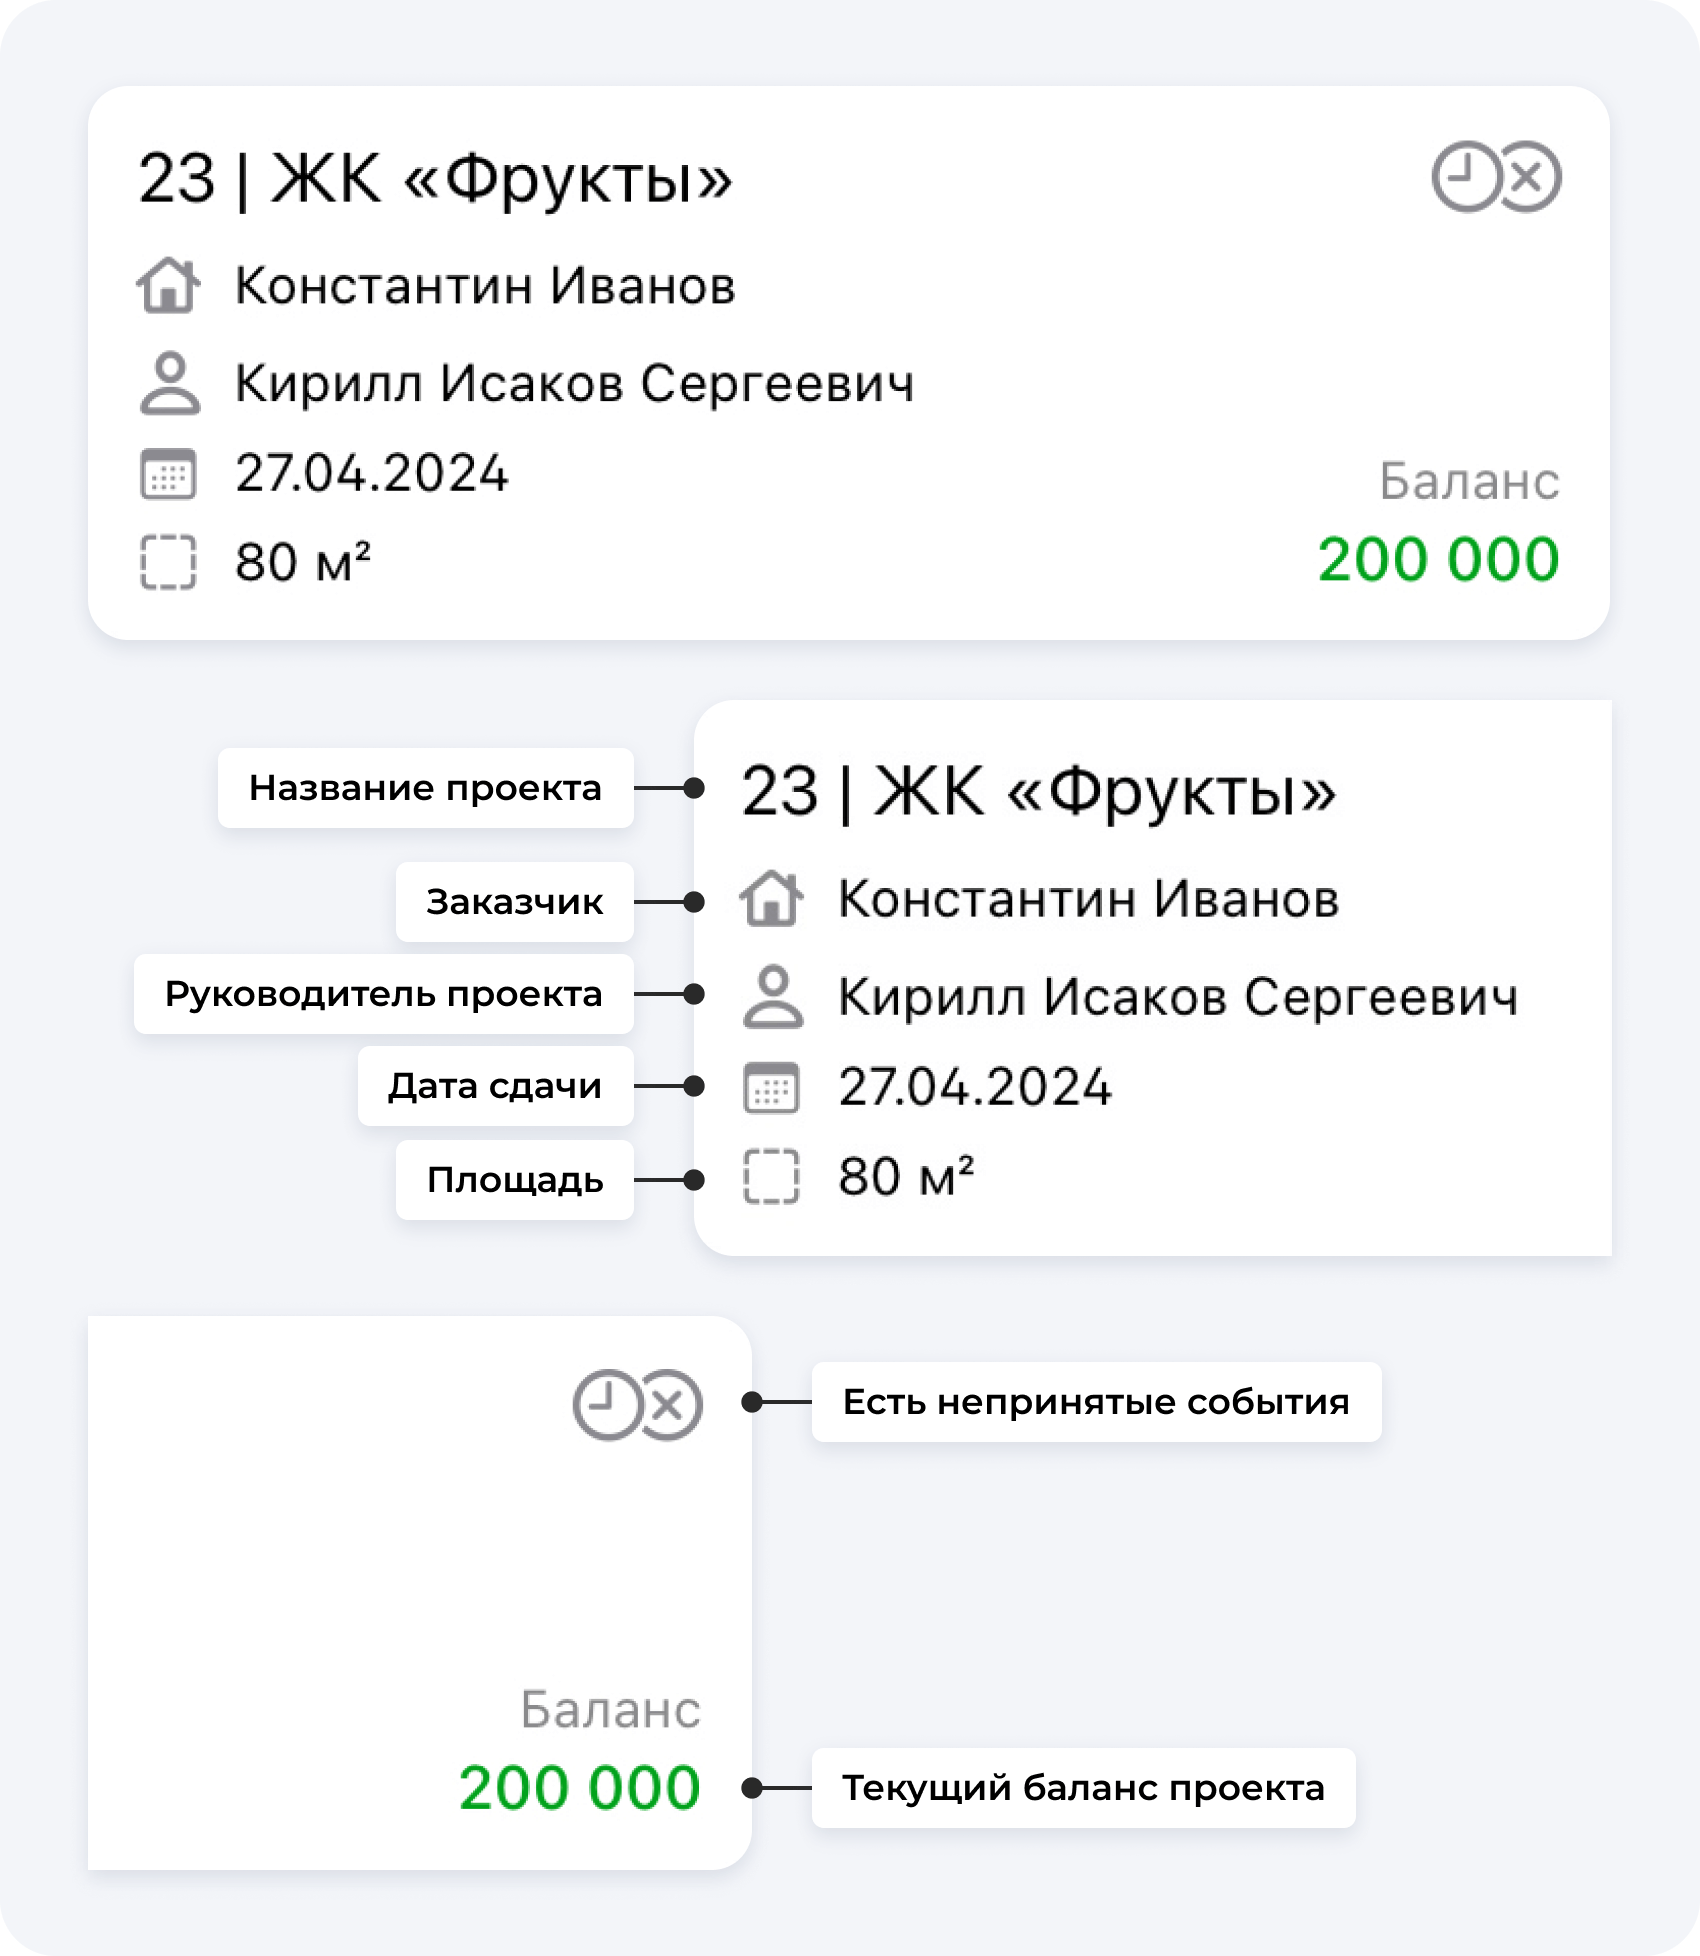Viewport: 1700px width, 1956px height.
Task: Select the 'Название проекта' callout label
Action: (425, 788)
